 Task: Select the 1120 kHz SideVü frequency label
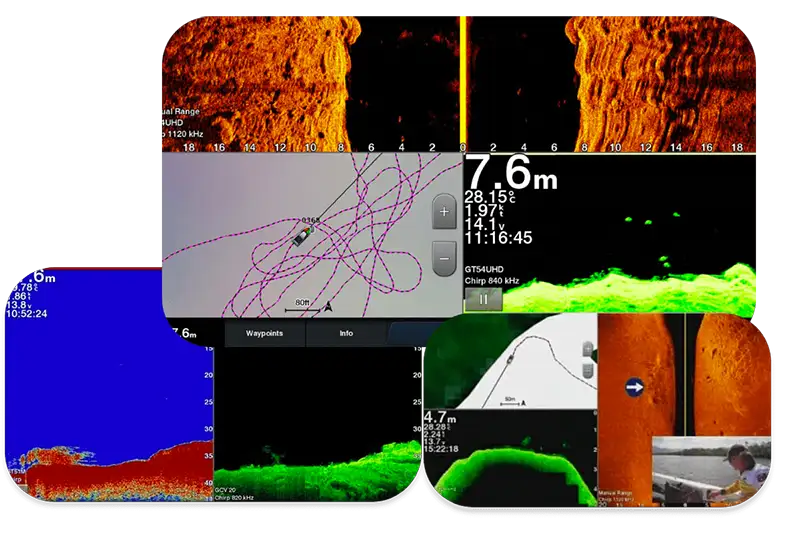click(183, 134)
